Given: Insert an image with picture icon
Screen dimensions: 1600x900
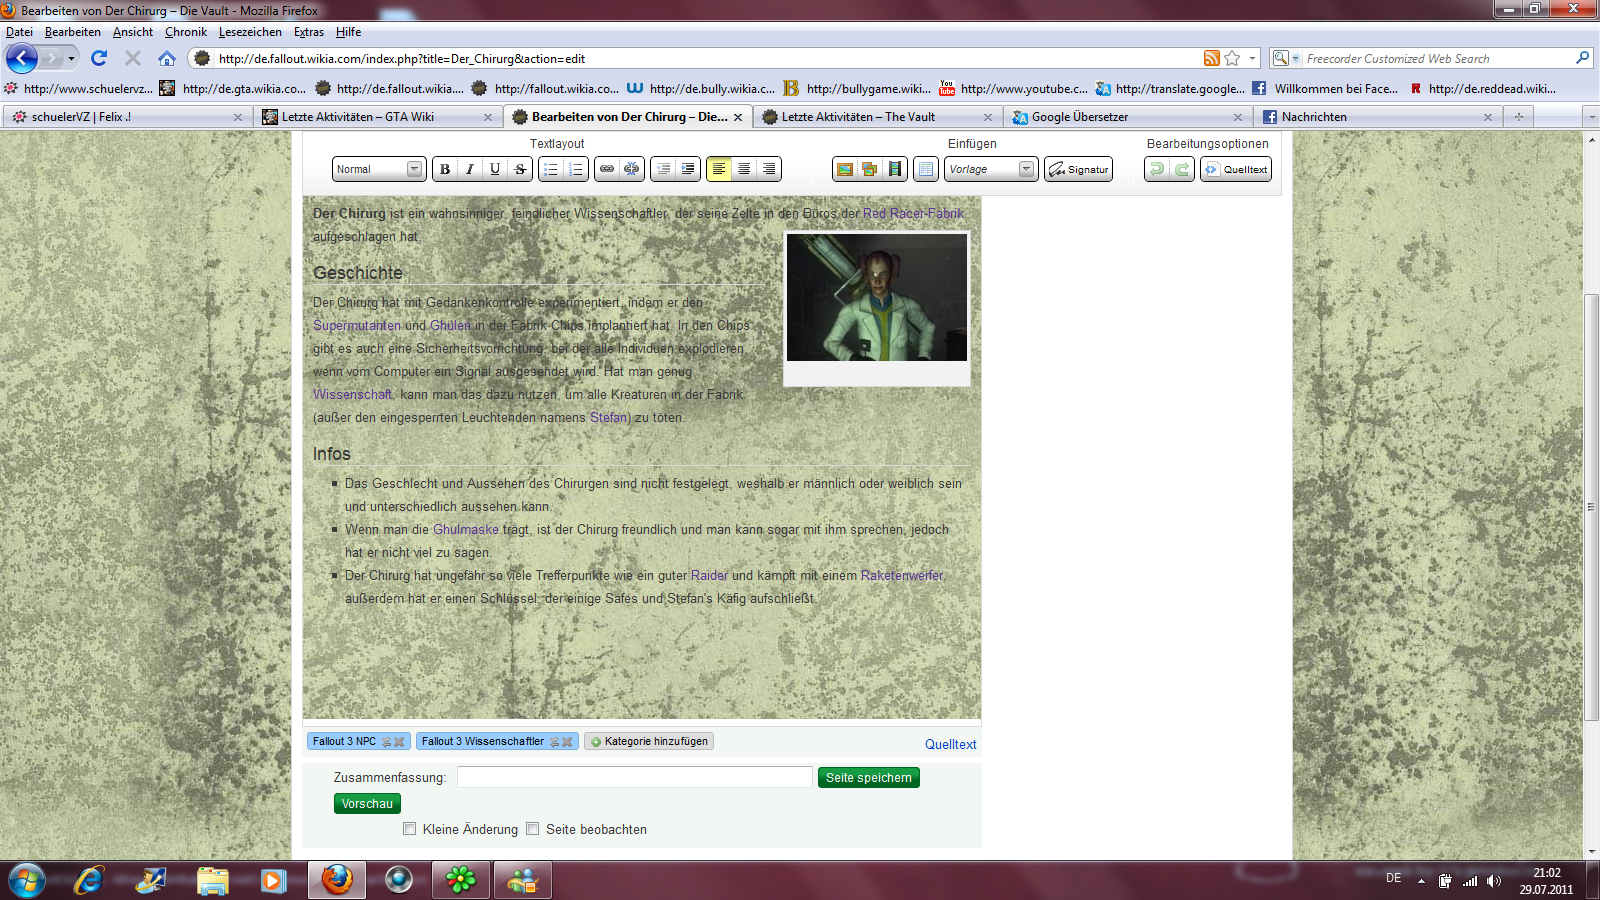Looking at the screenshot, I should click(845, 169).
